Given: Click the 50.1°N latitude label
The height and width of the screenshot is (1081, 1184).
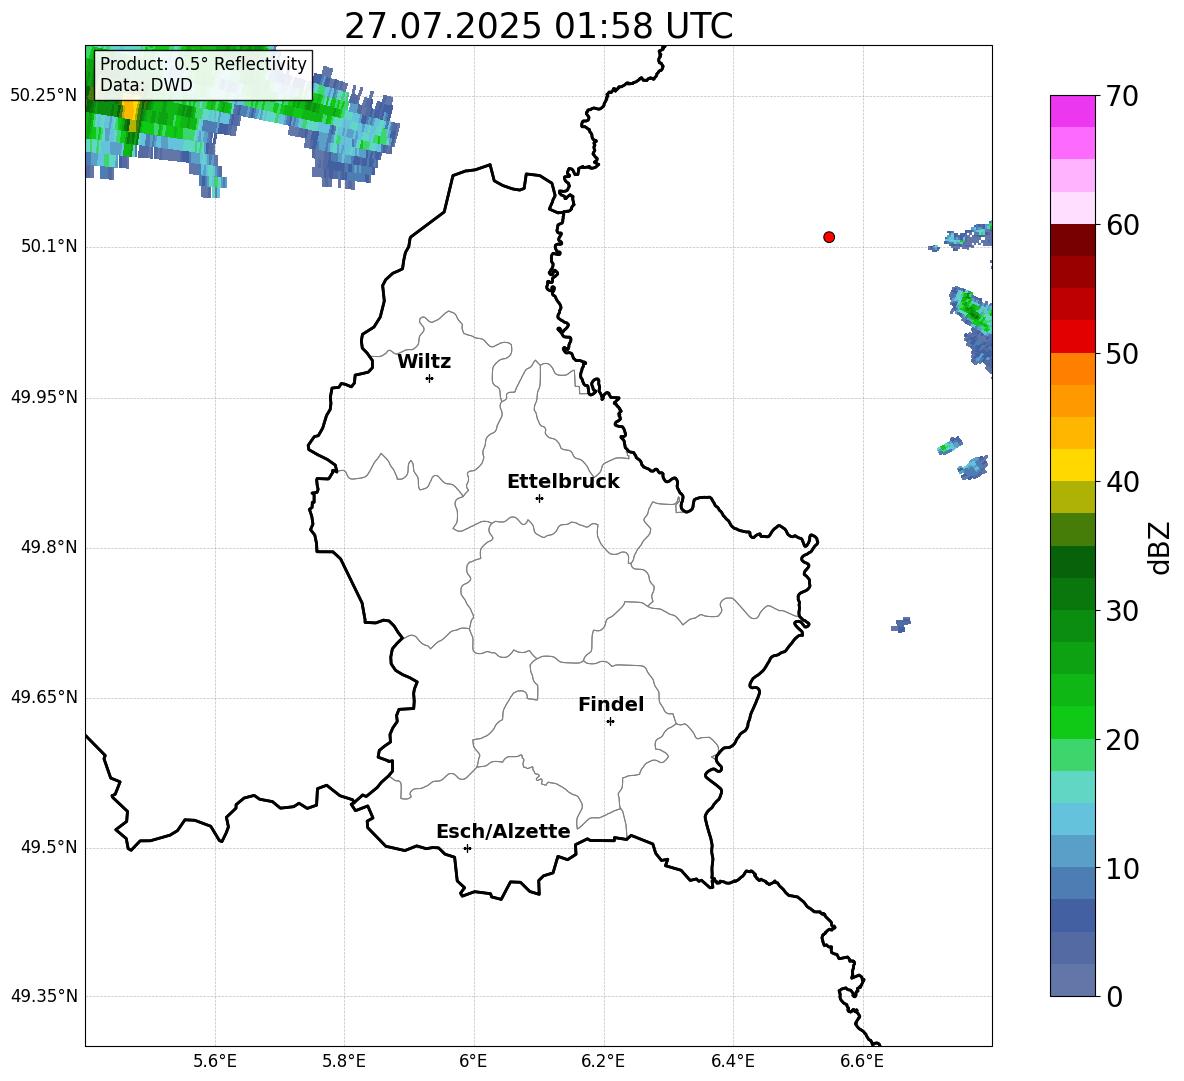Looking at the screenshot, I should point(50,247).
